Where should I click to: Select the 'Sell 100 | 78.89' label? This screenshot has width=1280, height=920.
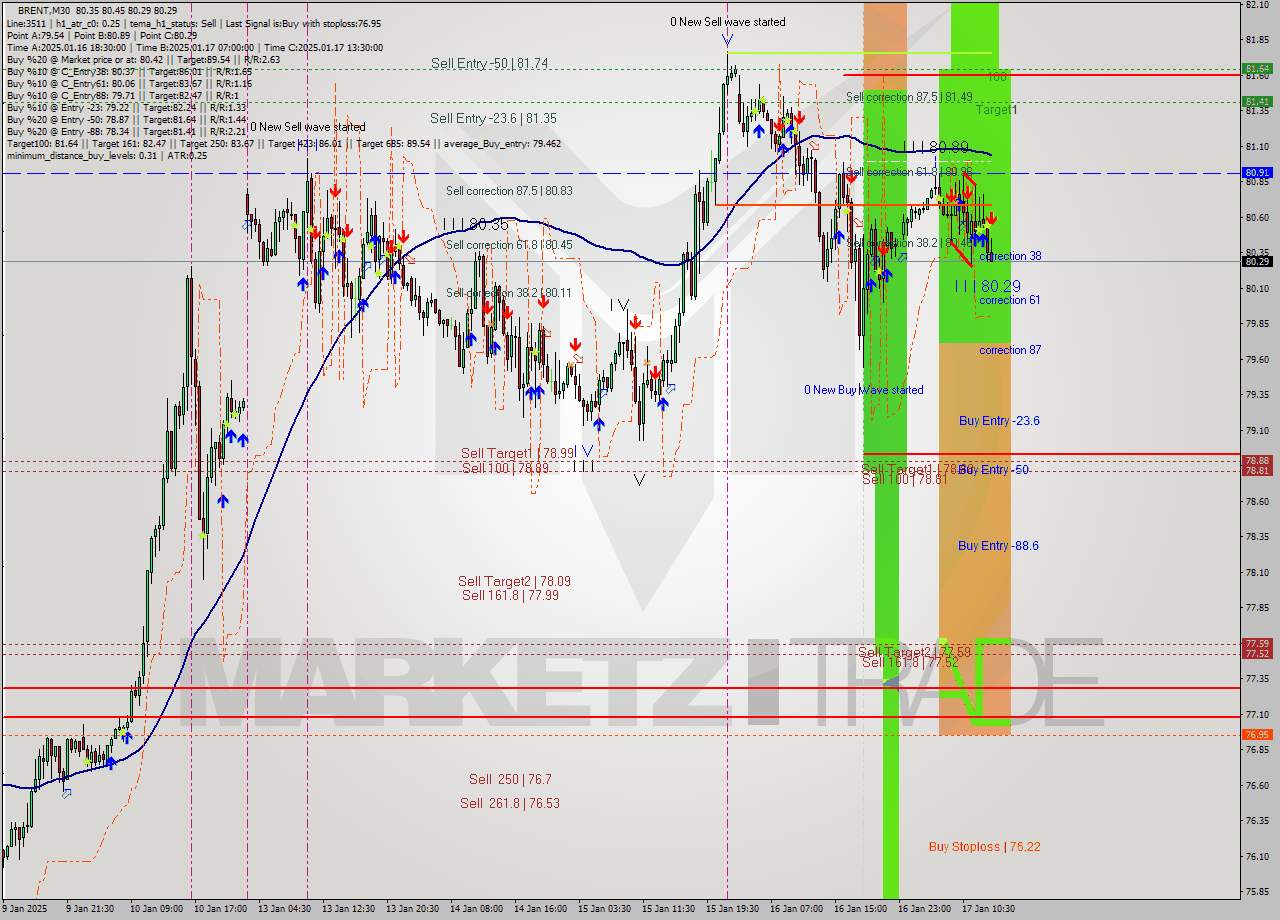pyautogui.click(x=505, y=467)
